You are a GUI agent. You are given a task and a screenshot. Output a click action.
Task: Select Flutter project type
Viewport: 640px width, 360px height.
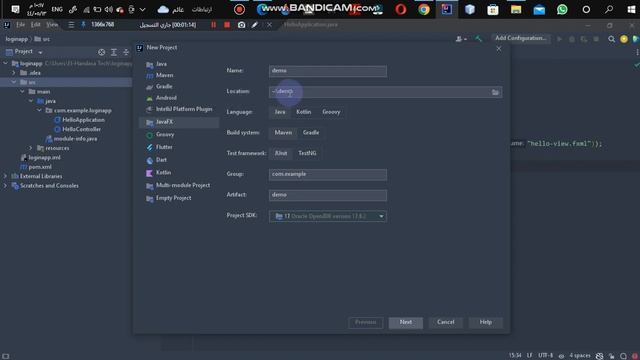pyautogui.click(x=164, y=147)
